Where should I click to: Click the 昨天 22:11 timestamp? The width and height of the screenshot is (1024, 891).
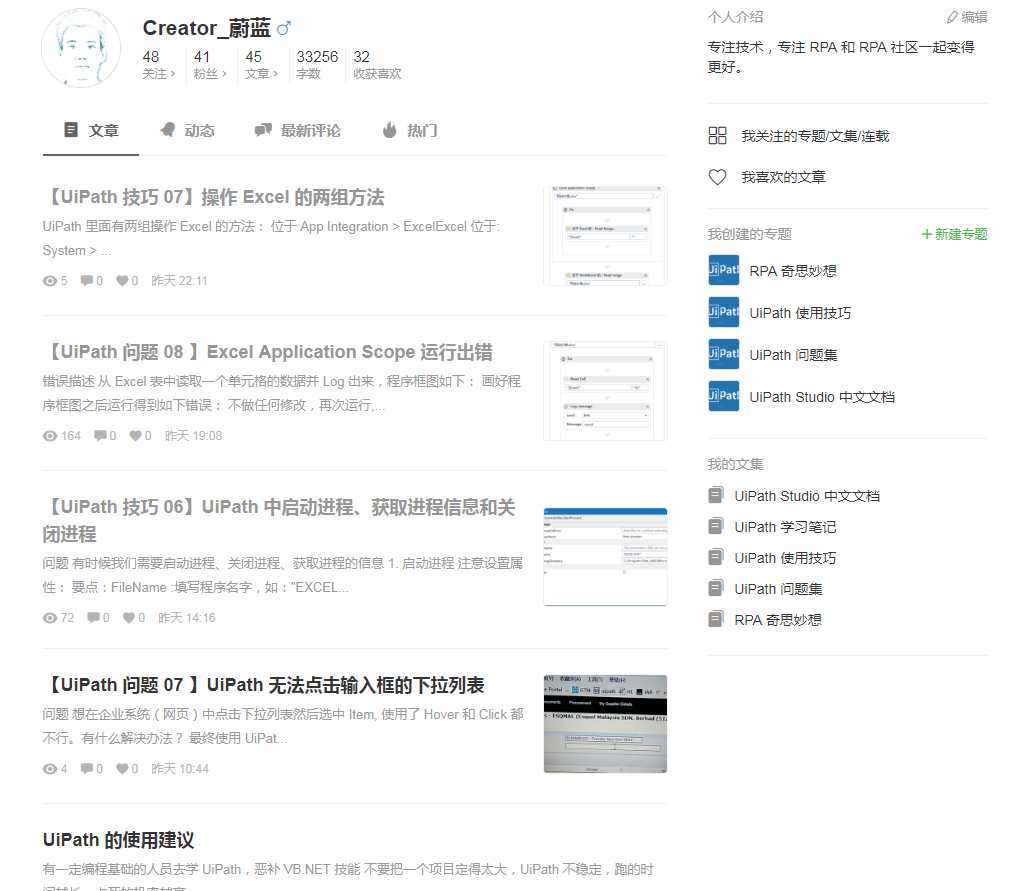pos(179,281)
